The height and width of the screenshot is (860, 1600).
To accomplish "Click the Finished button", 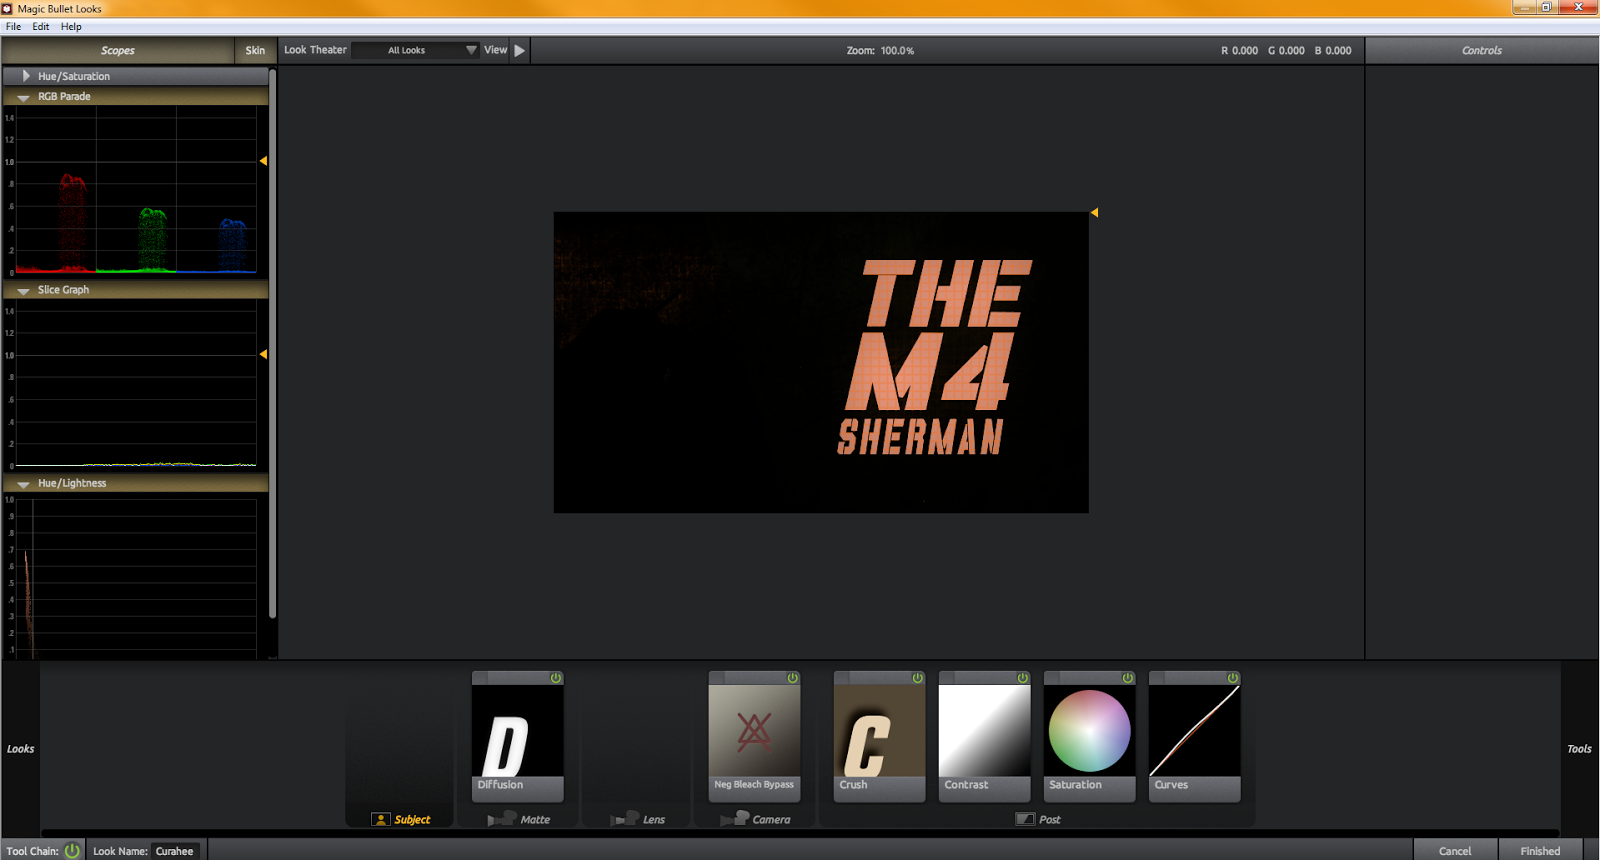I will point(1540,851).
